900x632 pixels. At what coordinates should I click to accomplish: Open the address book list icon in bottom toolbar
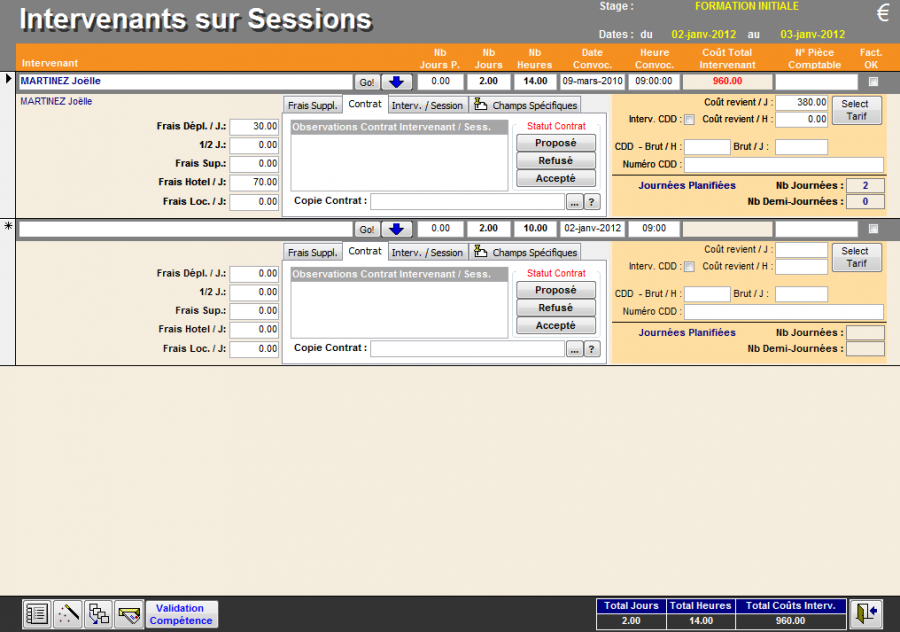[x=37, y=614]
